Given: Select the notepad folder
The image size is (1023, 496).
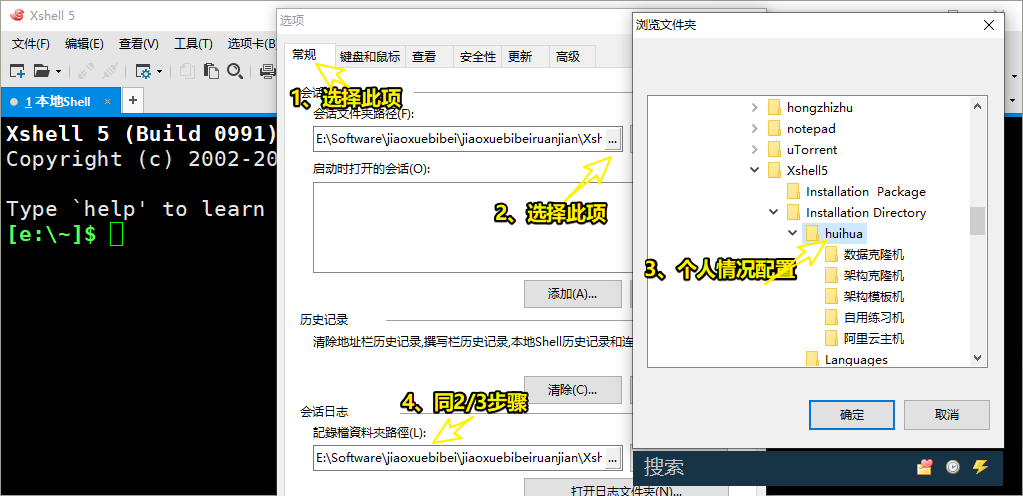Looking at the screenshot, I should 811,129.
